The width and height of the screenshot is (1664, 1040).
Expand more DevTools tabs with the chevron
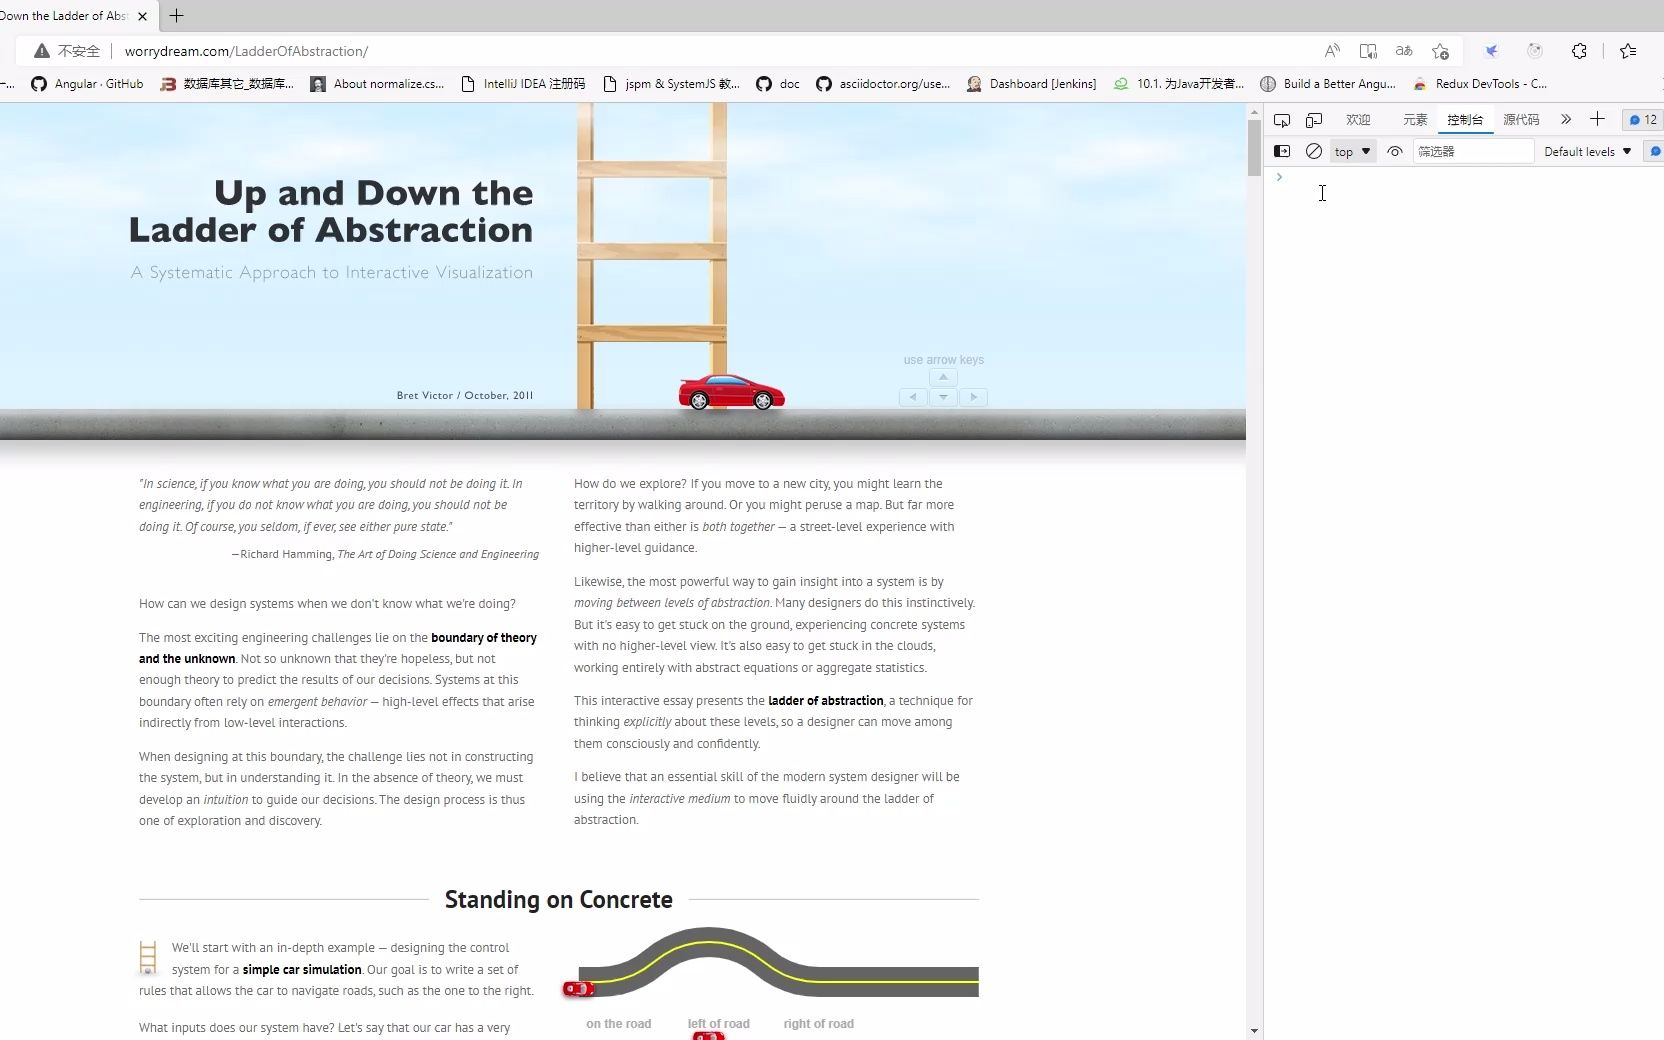tap(1566, 120)
